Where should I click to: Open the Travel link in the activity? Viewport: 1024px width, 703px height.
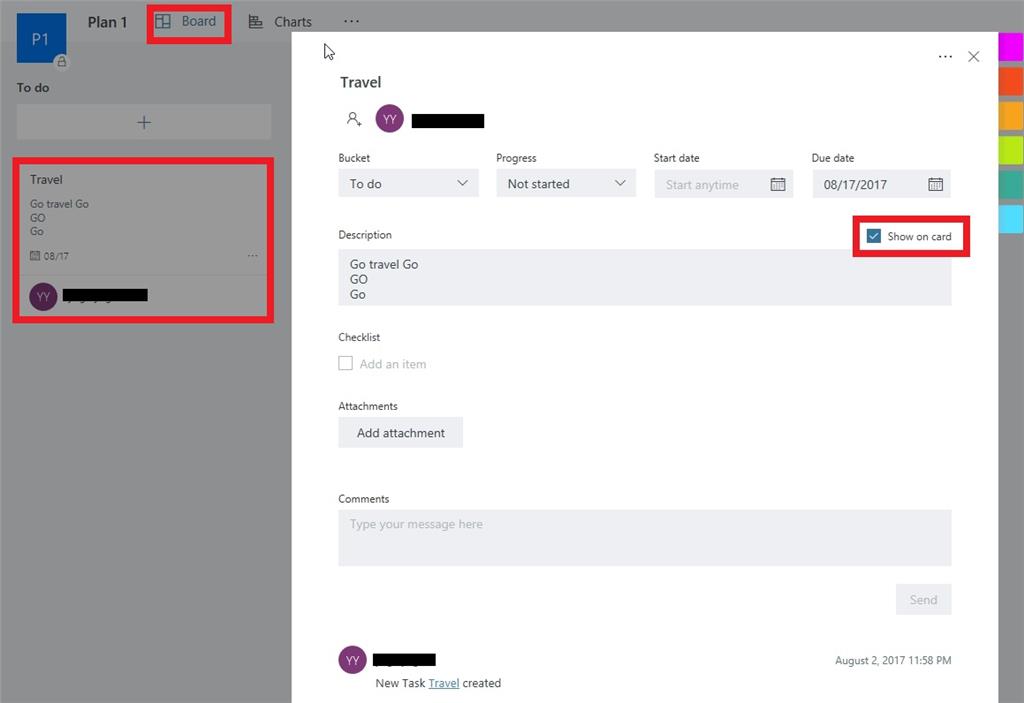[443, 683]
